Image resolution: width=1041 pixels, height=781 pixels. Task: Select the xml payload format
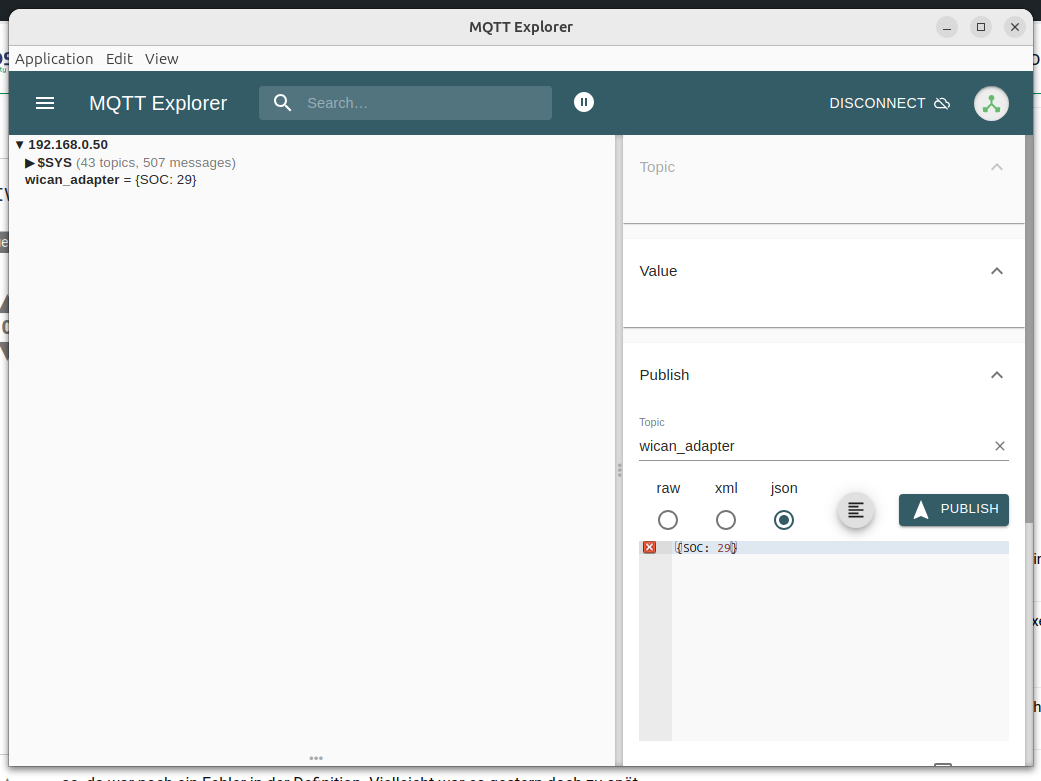click(726, 520)
